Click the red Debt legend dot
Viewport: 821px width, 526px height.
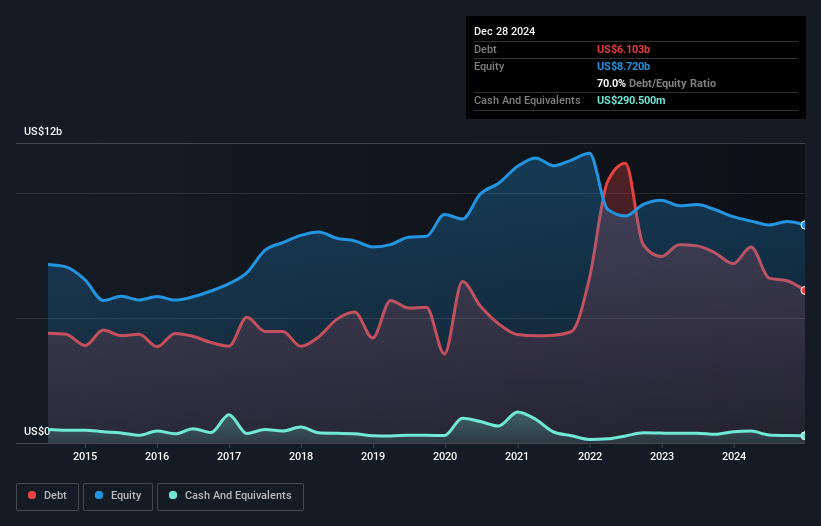coord(32,495)
